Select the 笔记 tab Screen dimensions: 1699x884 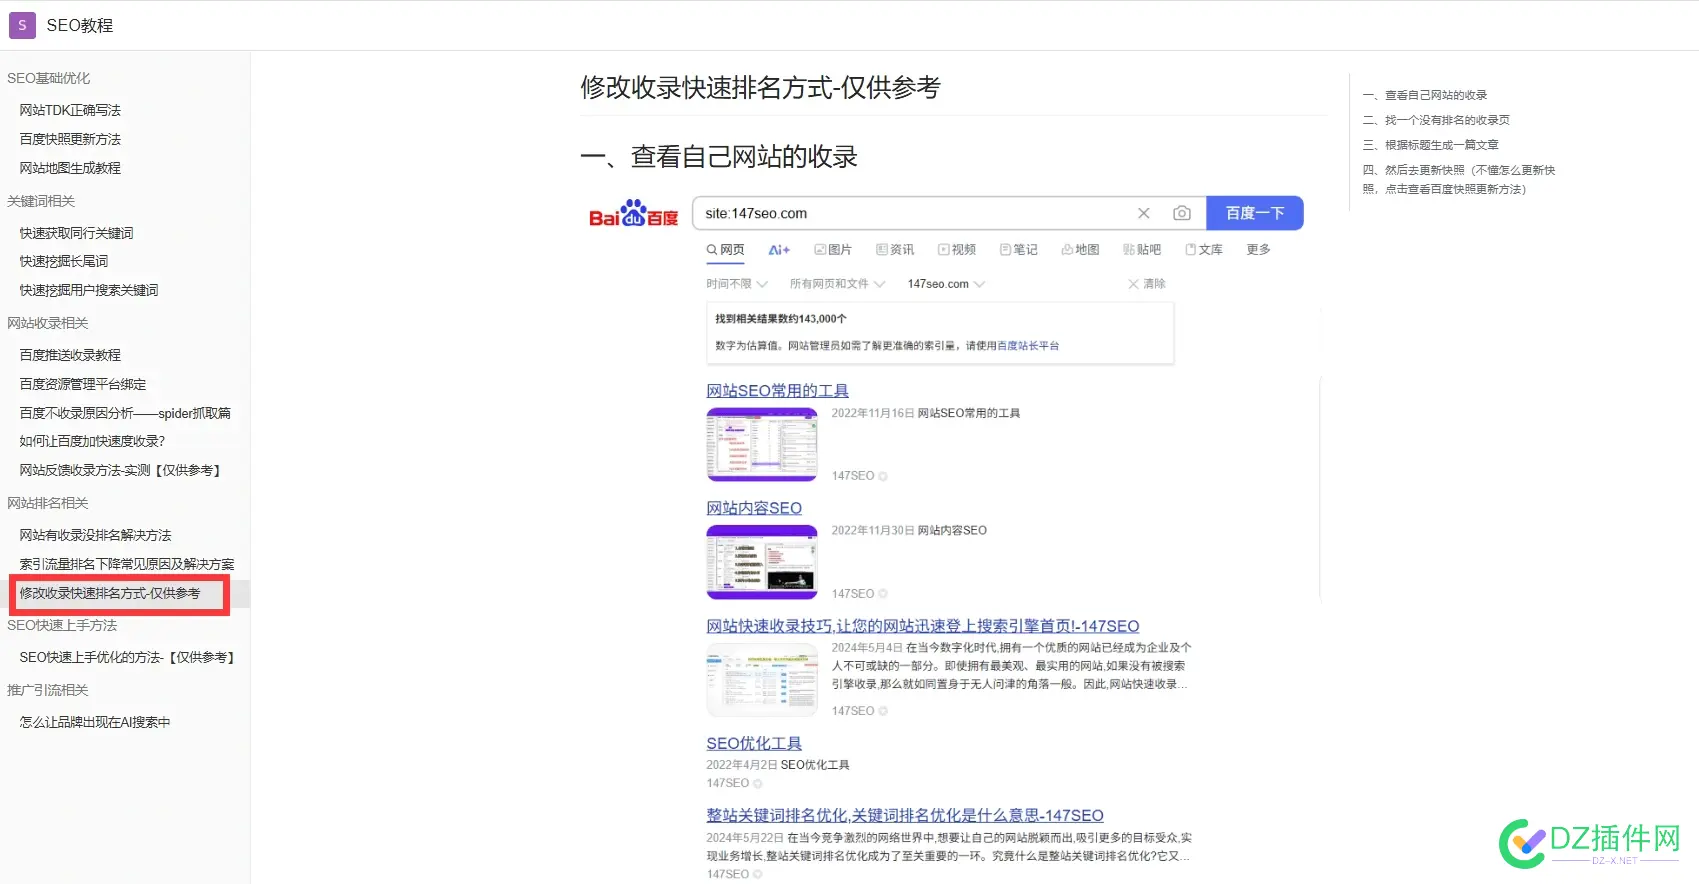(1019, 250)
